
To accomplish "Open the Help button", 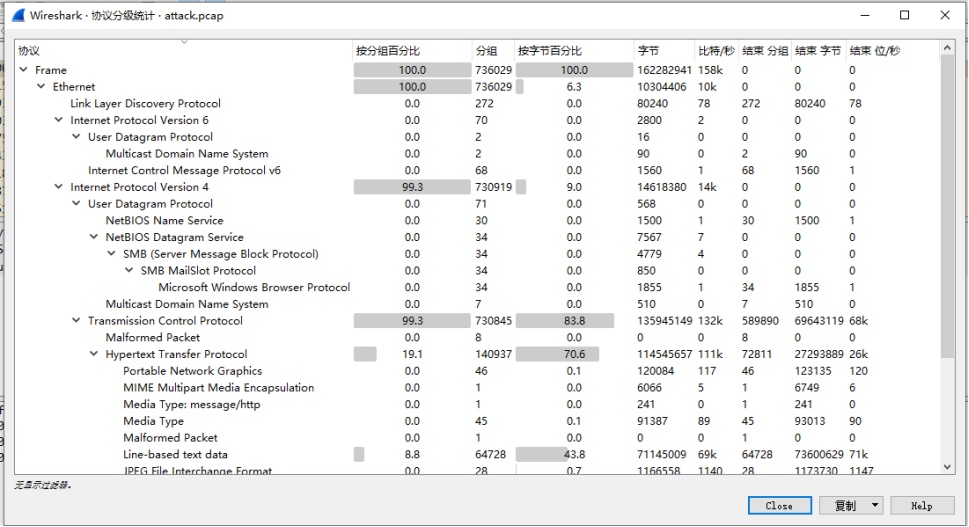I will [x=921, y=505].
